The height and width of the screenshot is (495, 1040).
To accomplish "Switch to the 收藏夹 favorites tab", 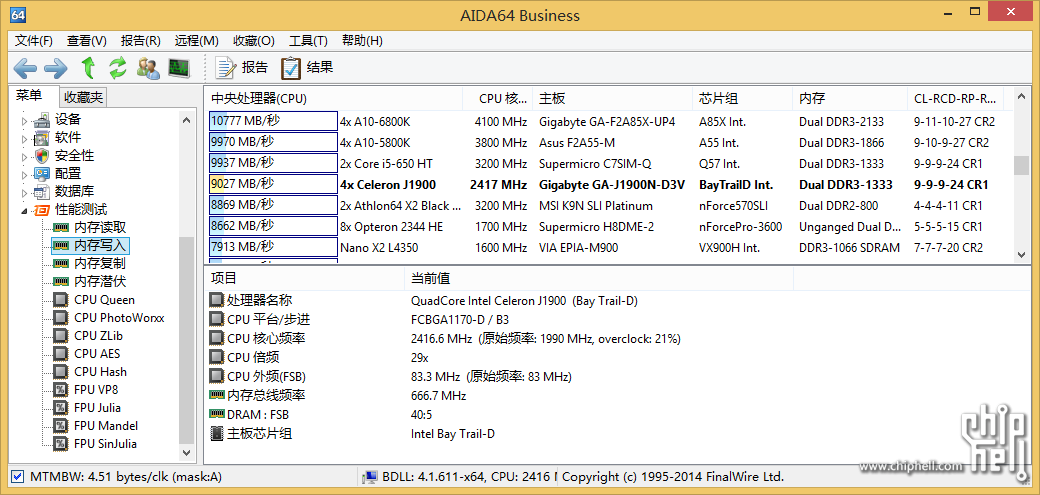I will pyautogui.click(x=84, y=98).
